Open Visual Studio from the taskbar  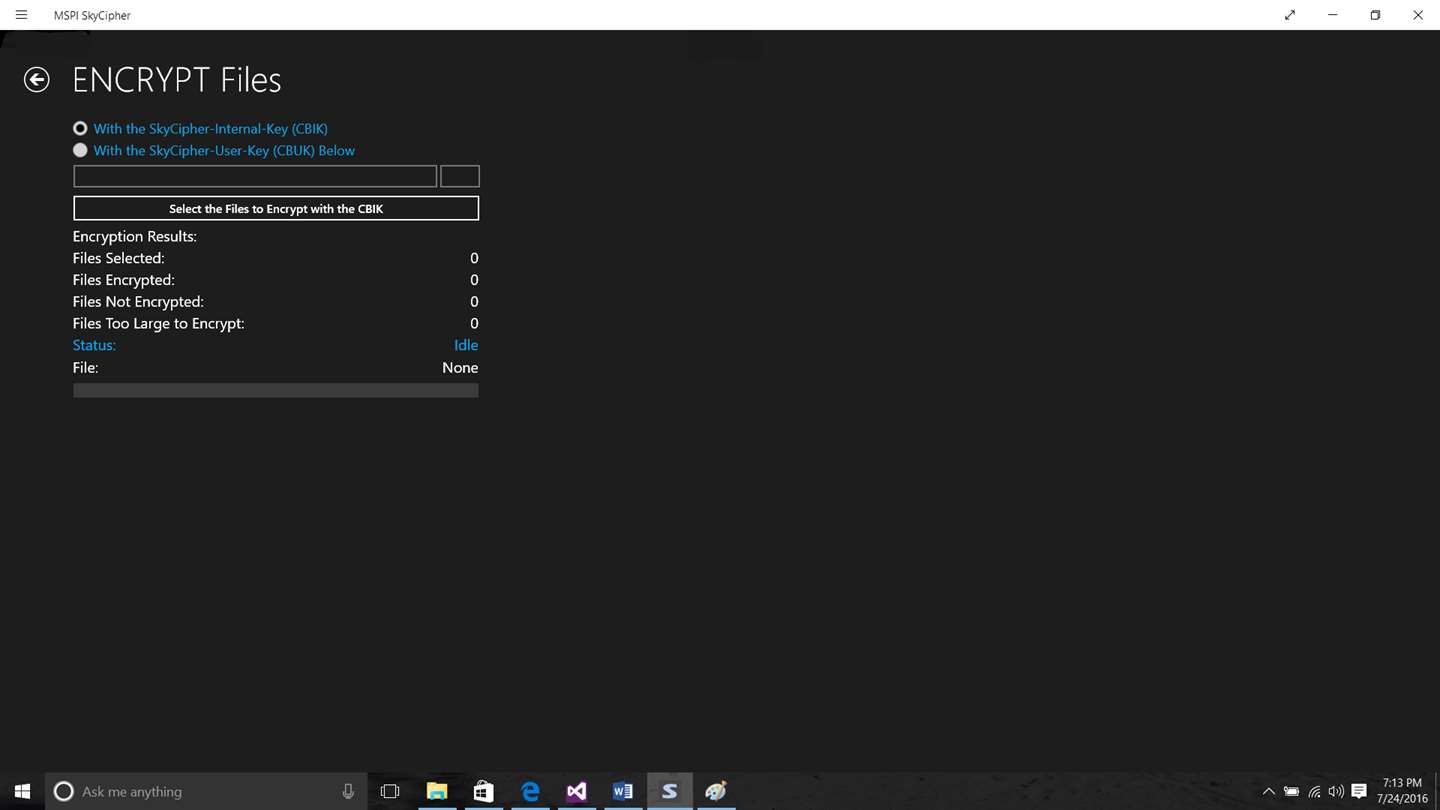click(577, 791)
